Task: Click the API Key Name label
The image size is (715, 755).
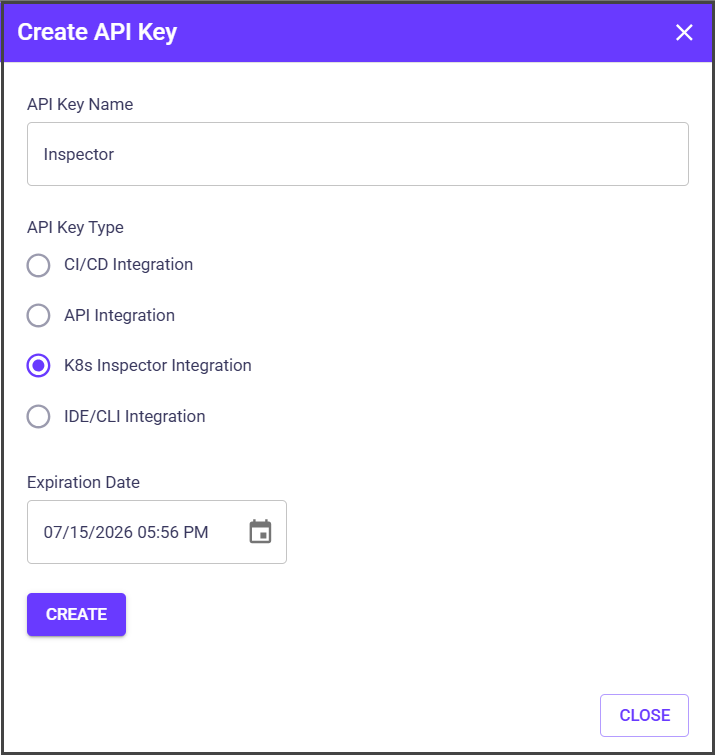Action: [x=80, y=104]
